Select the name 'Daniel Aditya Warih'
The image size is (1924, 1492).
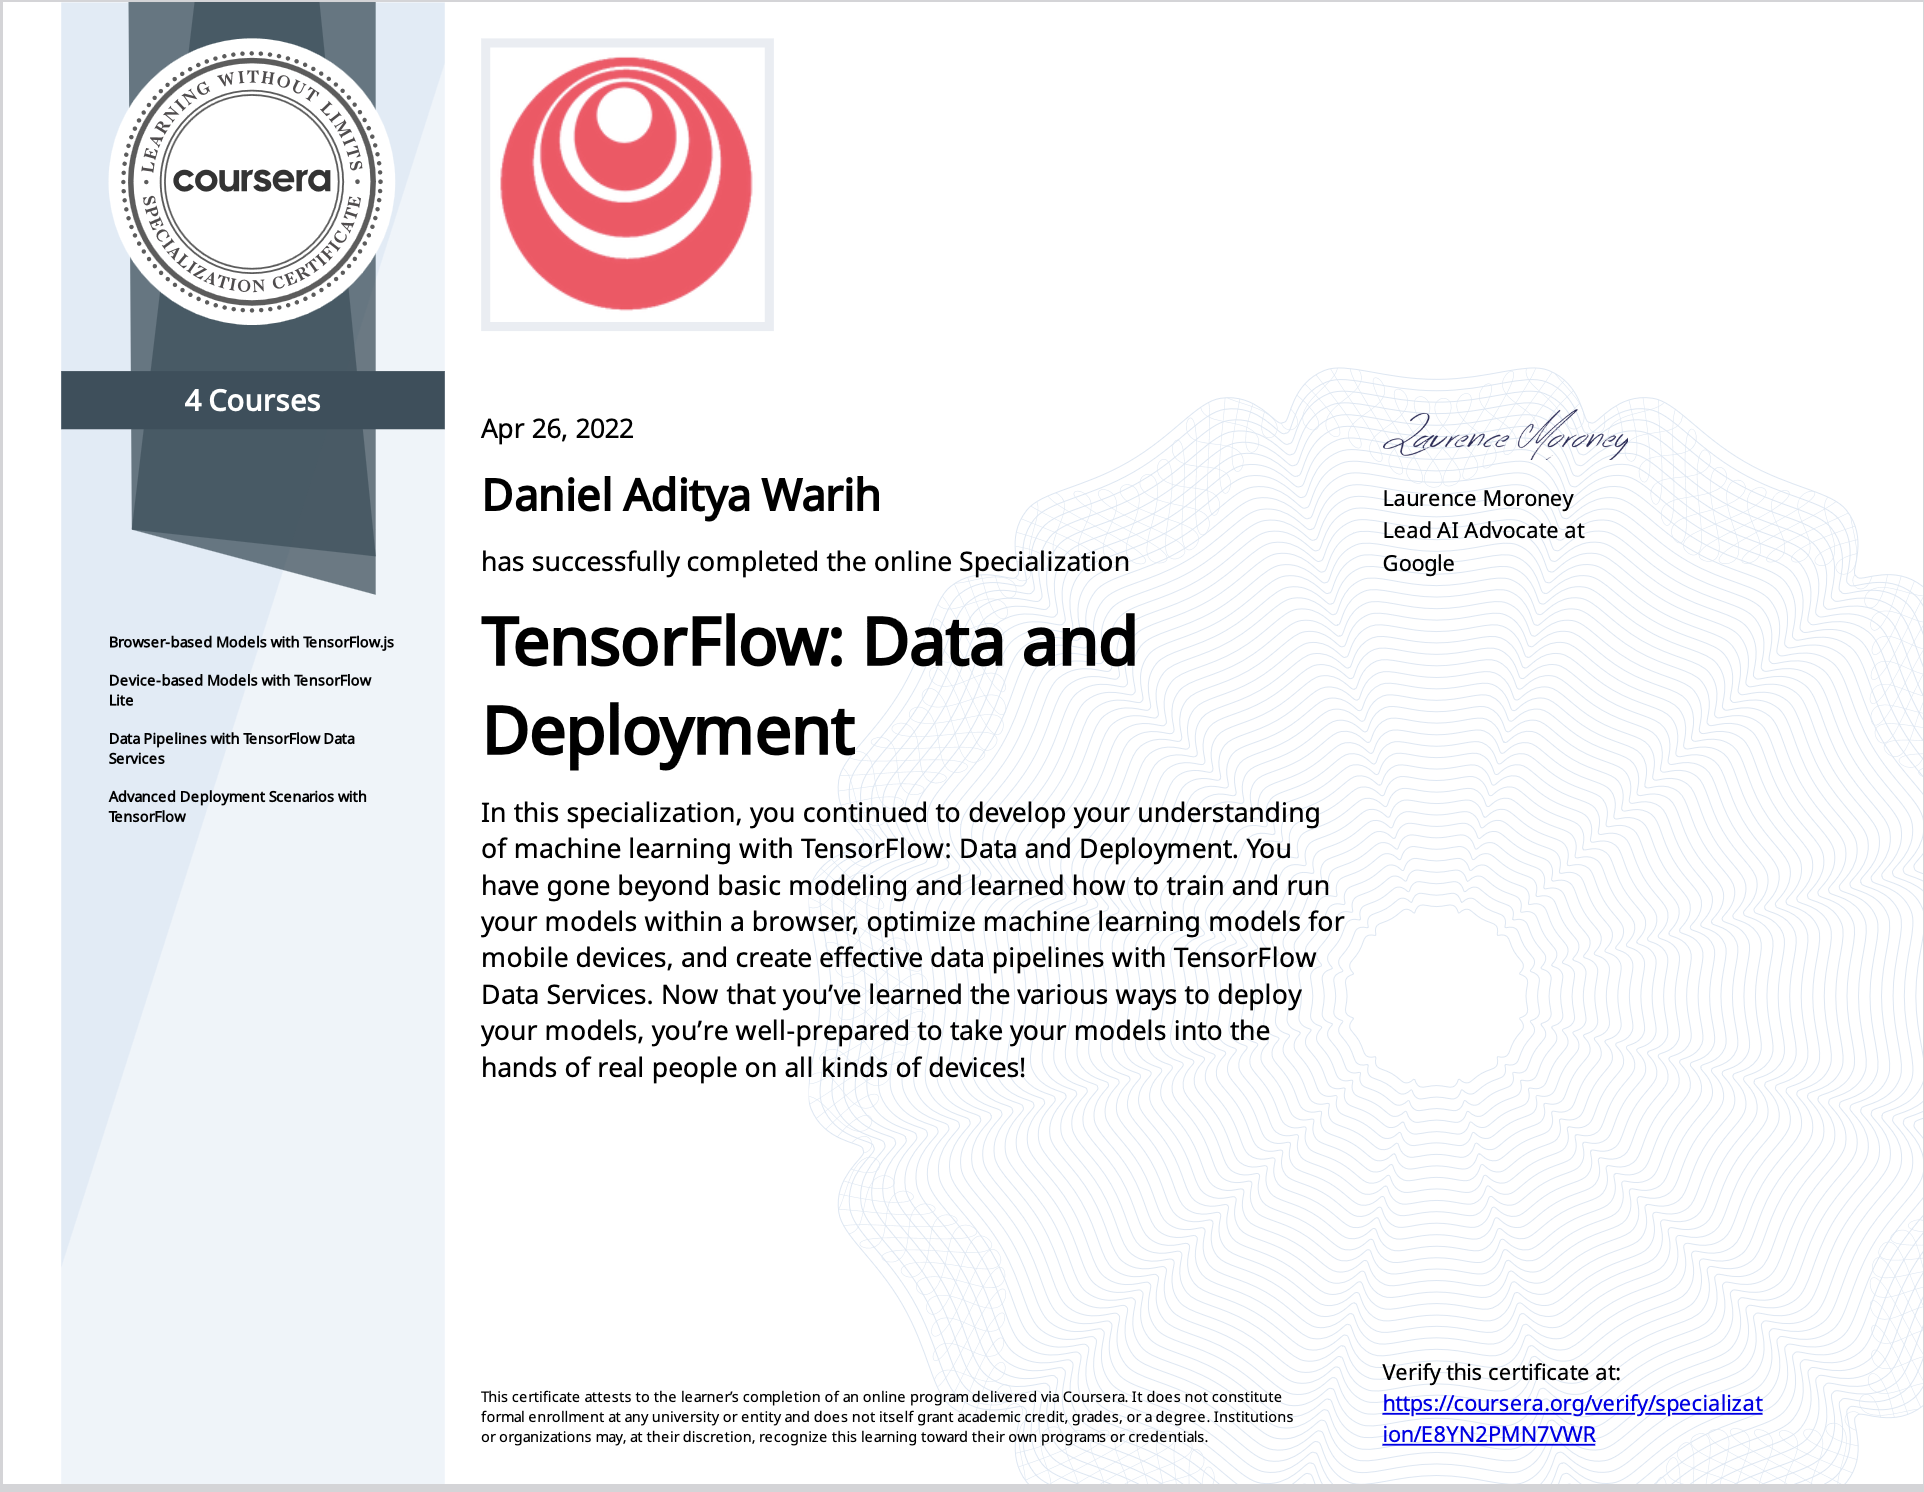681,495
